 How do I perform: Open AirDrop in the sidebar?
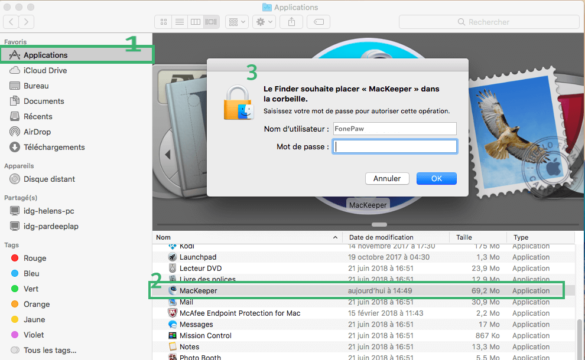tap(37, 132)
